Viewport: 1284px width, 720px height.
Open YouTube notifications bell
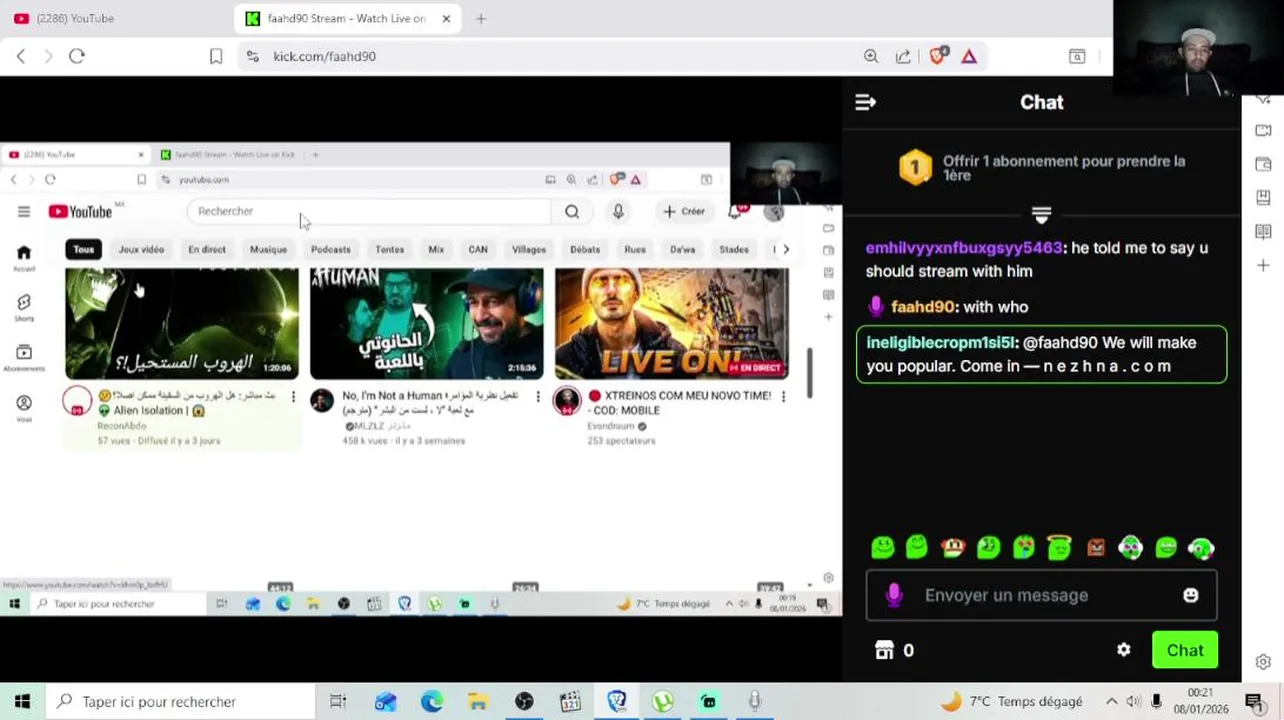736,211
